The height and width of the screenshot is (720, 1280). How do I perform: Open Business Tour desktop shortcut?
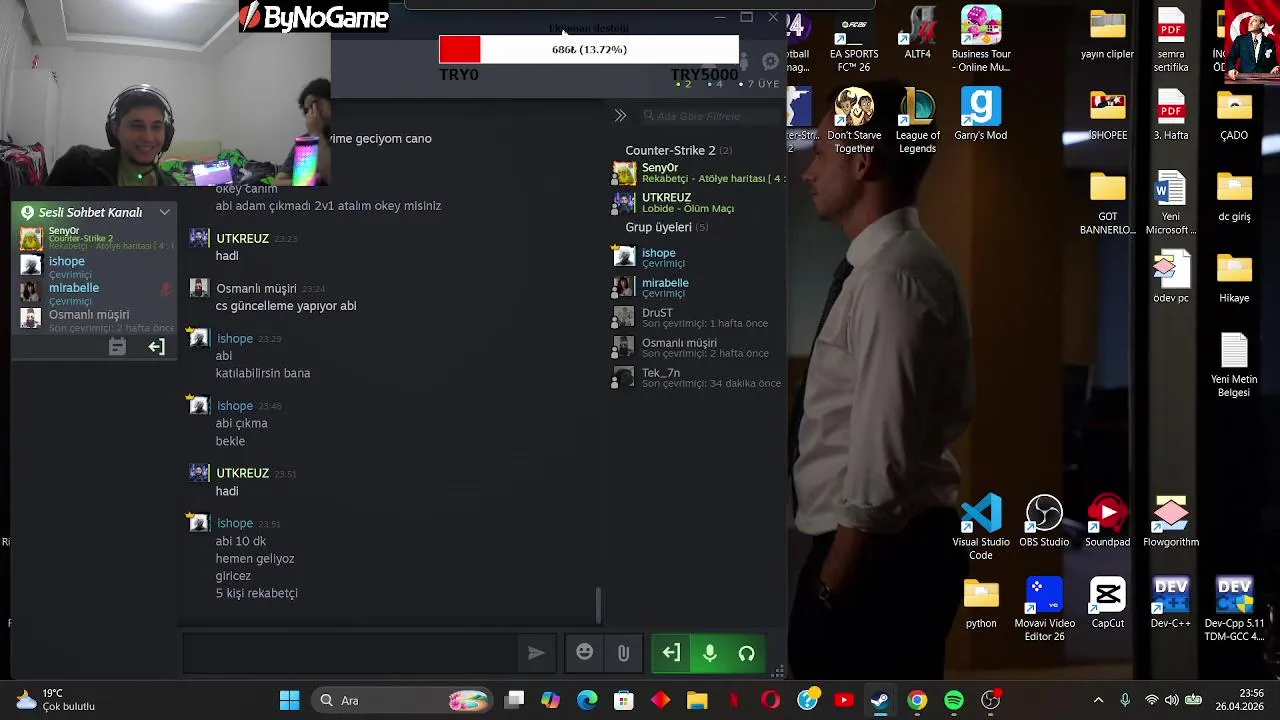tap(981, 40)
